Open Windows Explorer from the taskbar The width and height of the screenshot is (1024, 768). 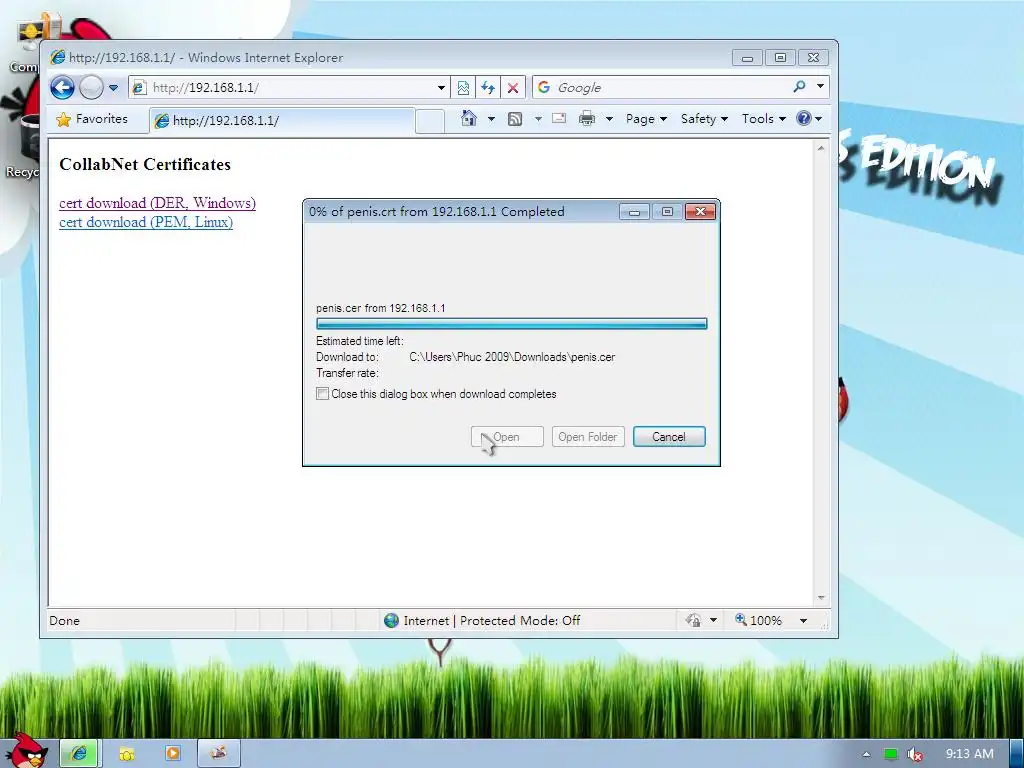(x=126, y=754)
